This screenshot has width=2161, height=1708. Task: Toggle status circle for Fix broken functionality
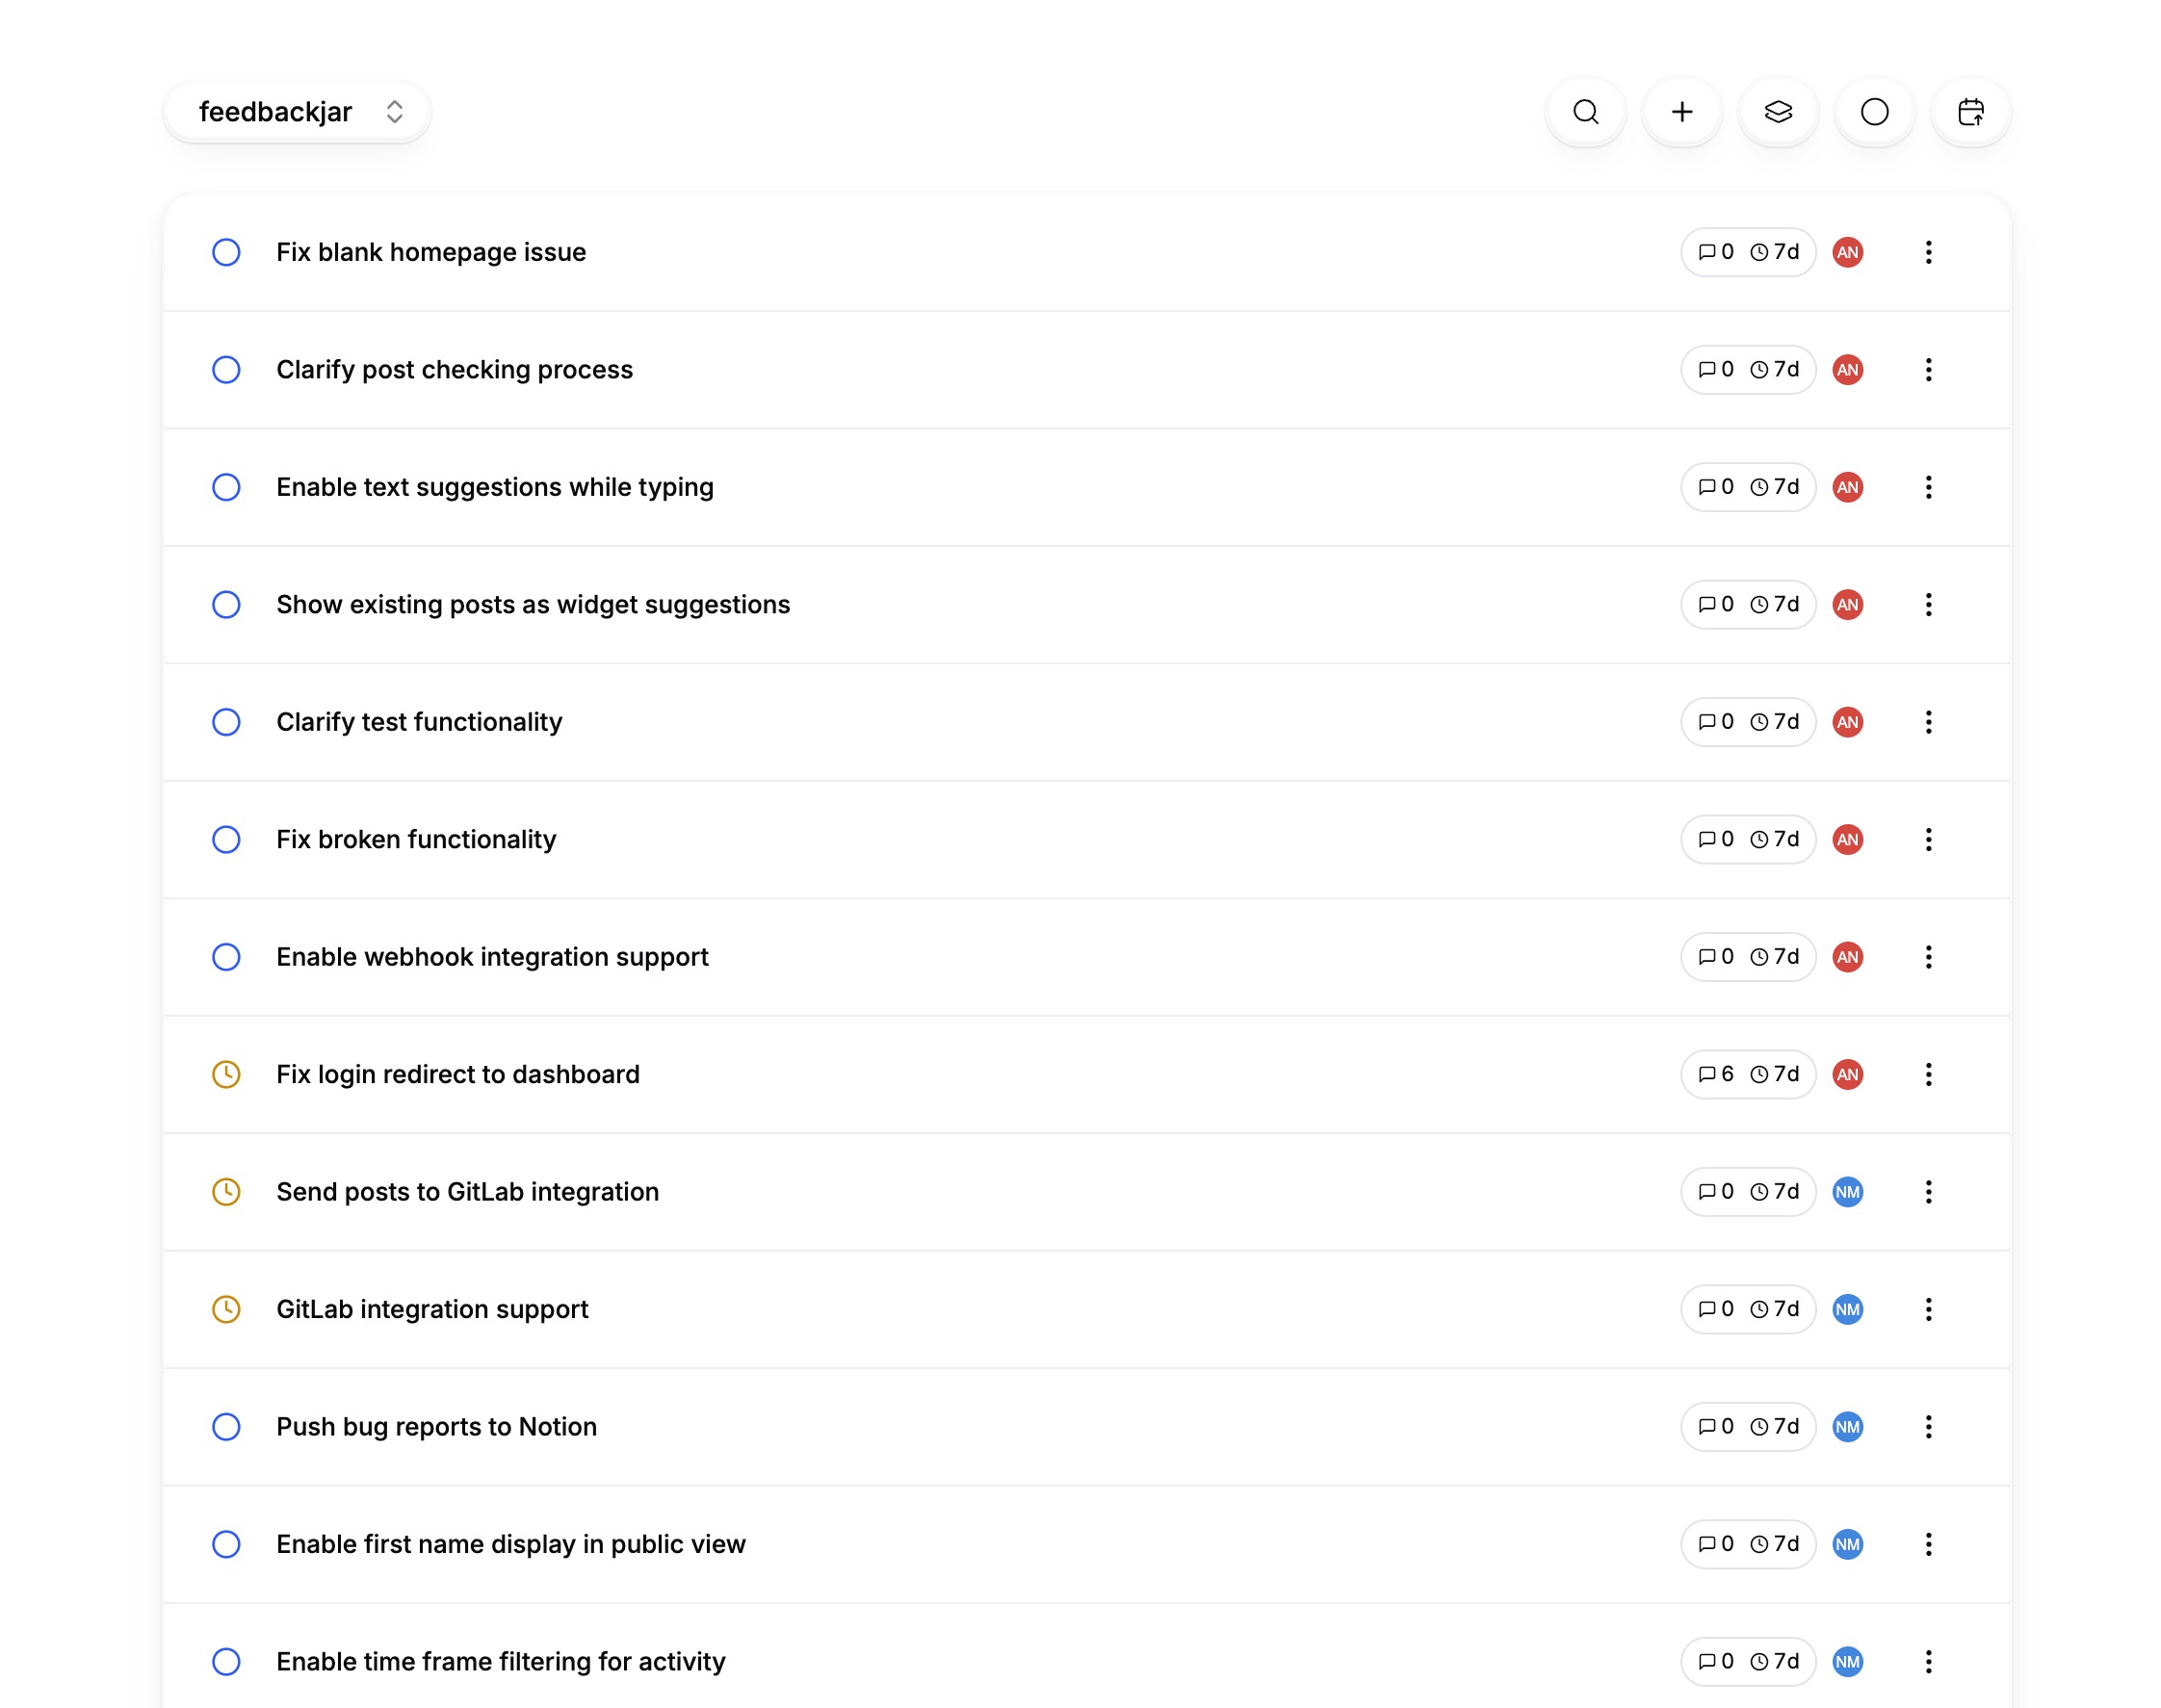tap(226, 839)
